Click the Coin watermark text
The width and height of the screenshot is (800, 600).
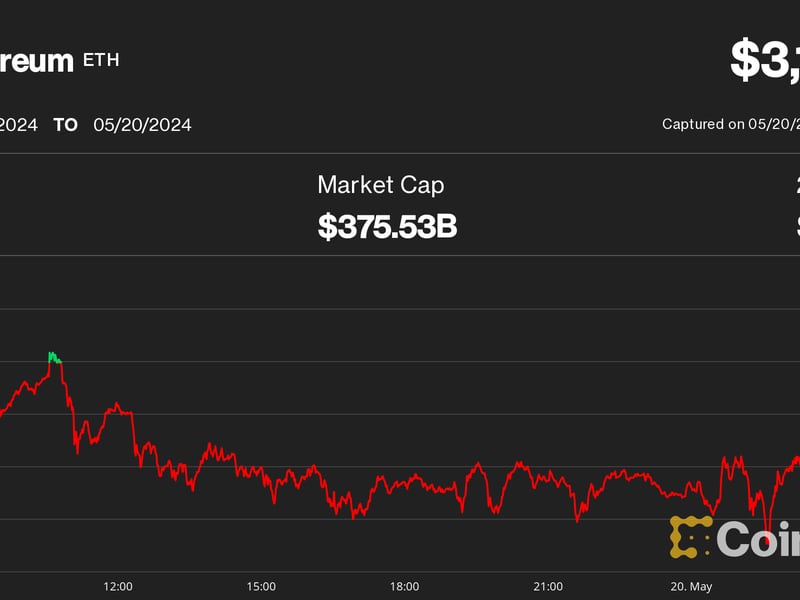click(x=758, y=540)
